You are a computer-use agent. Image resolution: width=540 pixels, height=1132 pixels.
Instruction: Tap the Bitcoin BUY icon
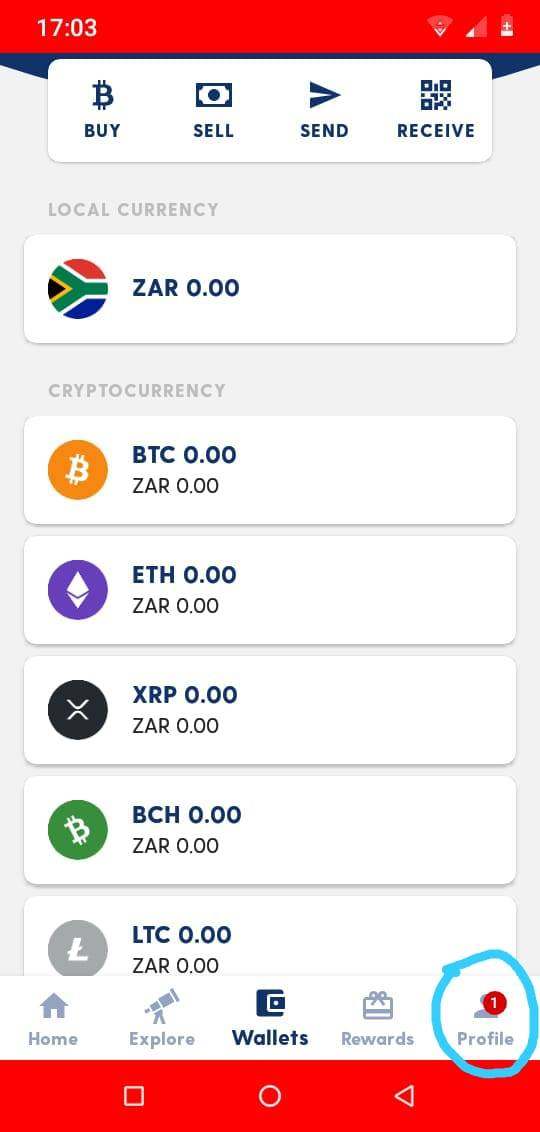pyautogui.click(x=103, y=95)
